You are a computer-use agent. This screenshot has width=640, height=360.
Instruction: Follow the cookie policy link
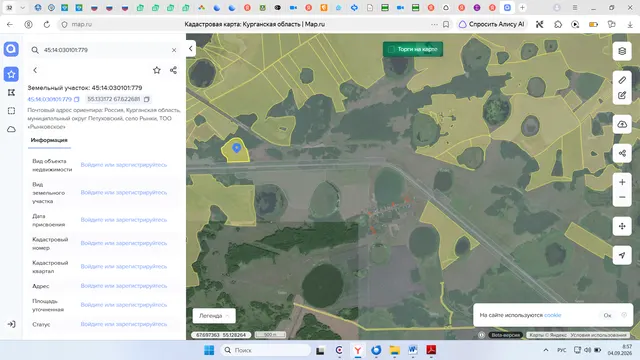pos(553,315)
